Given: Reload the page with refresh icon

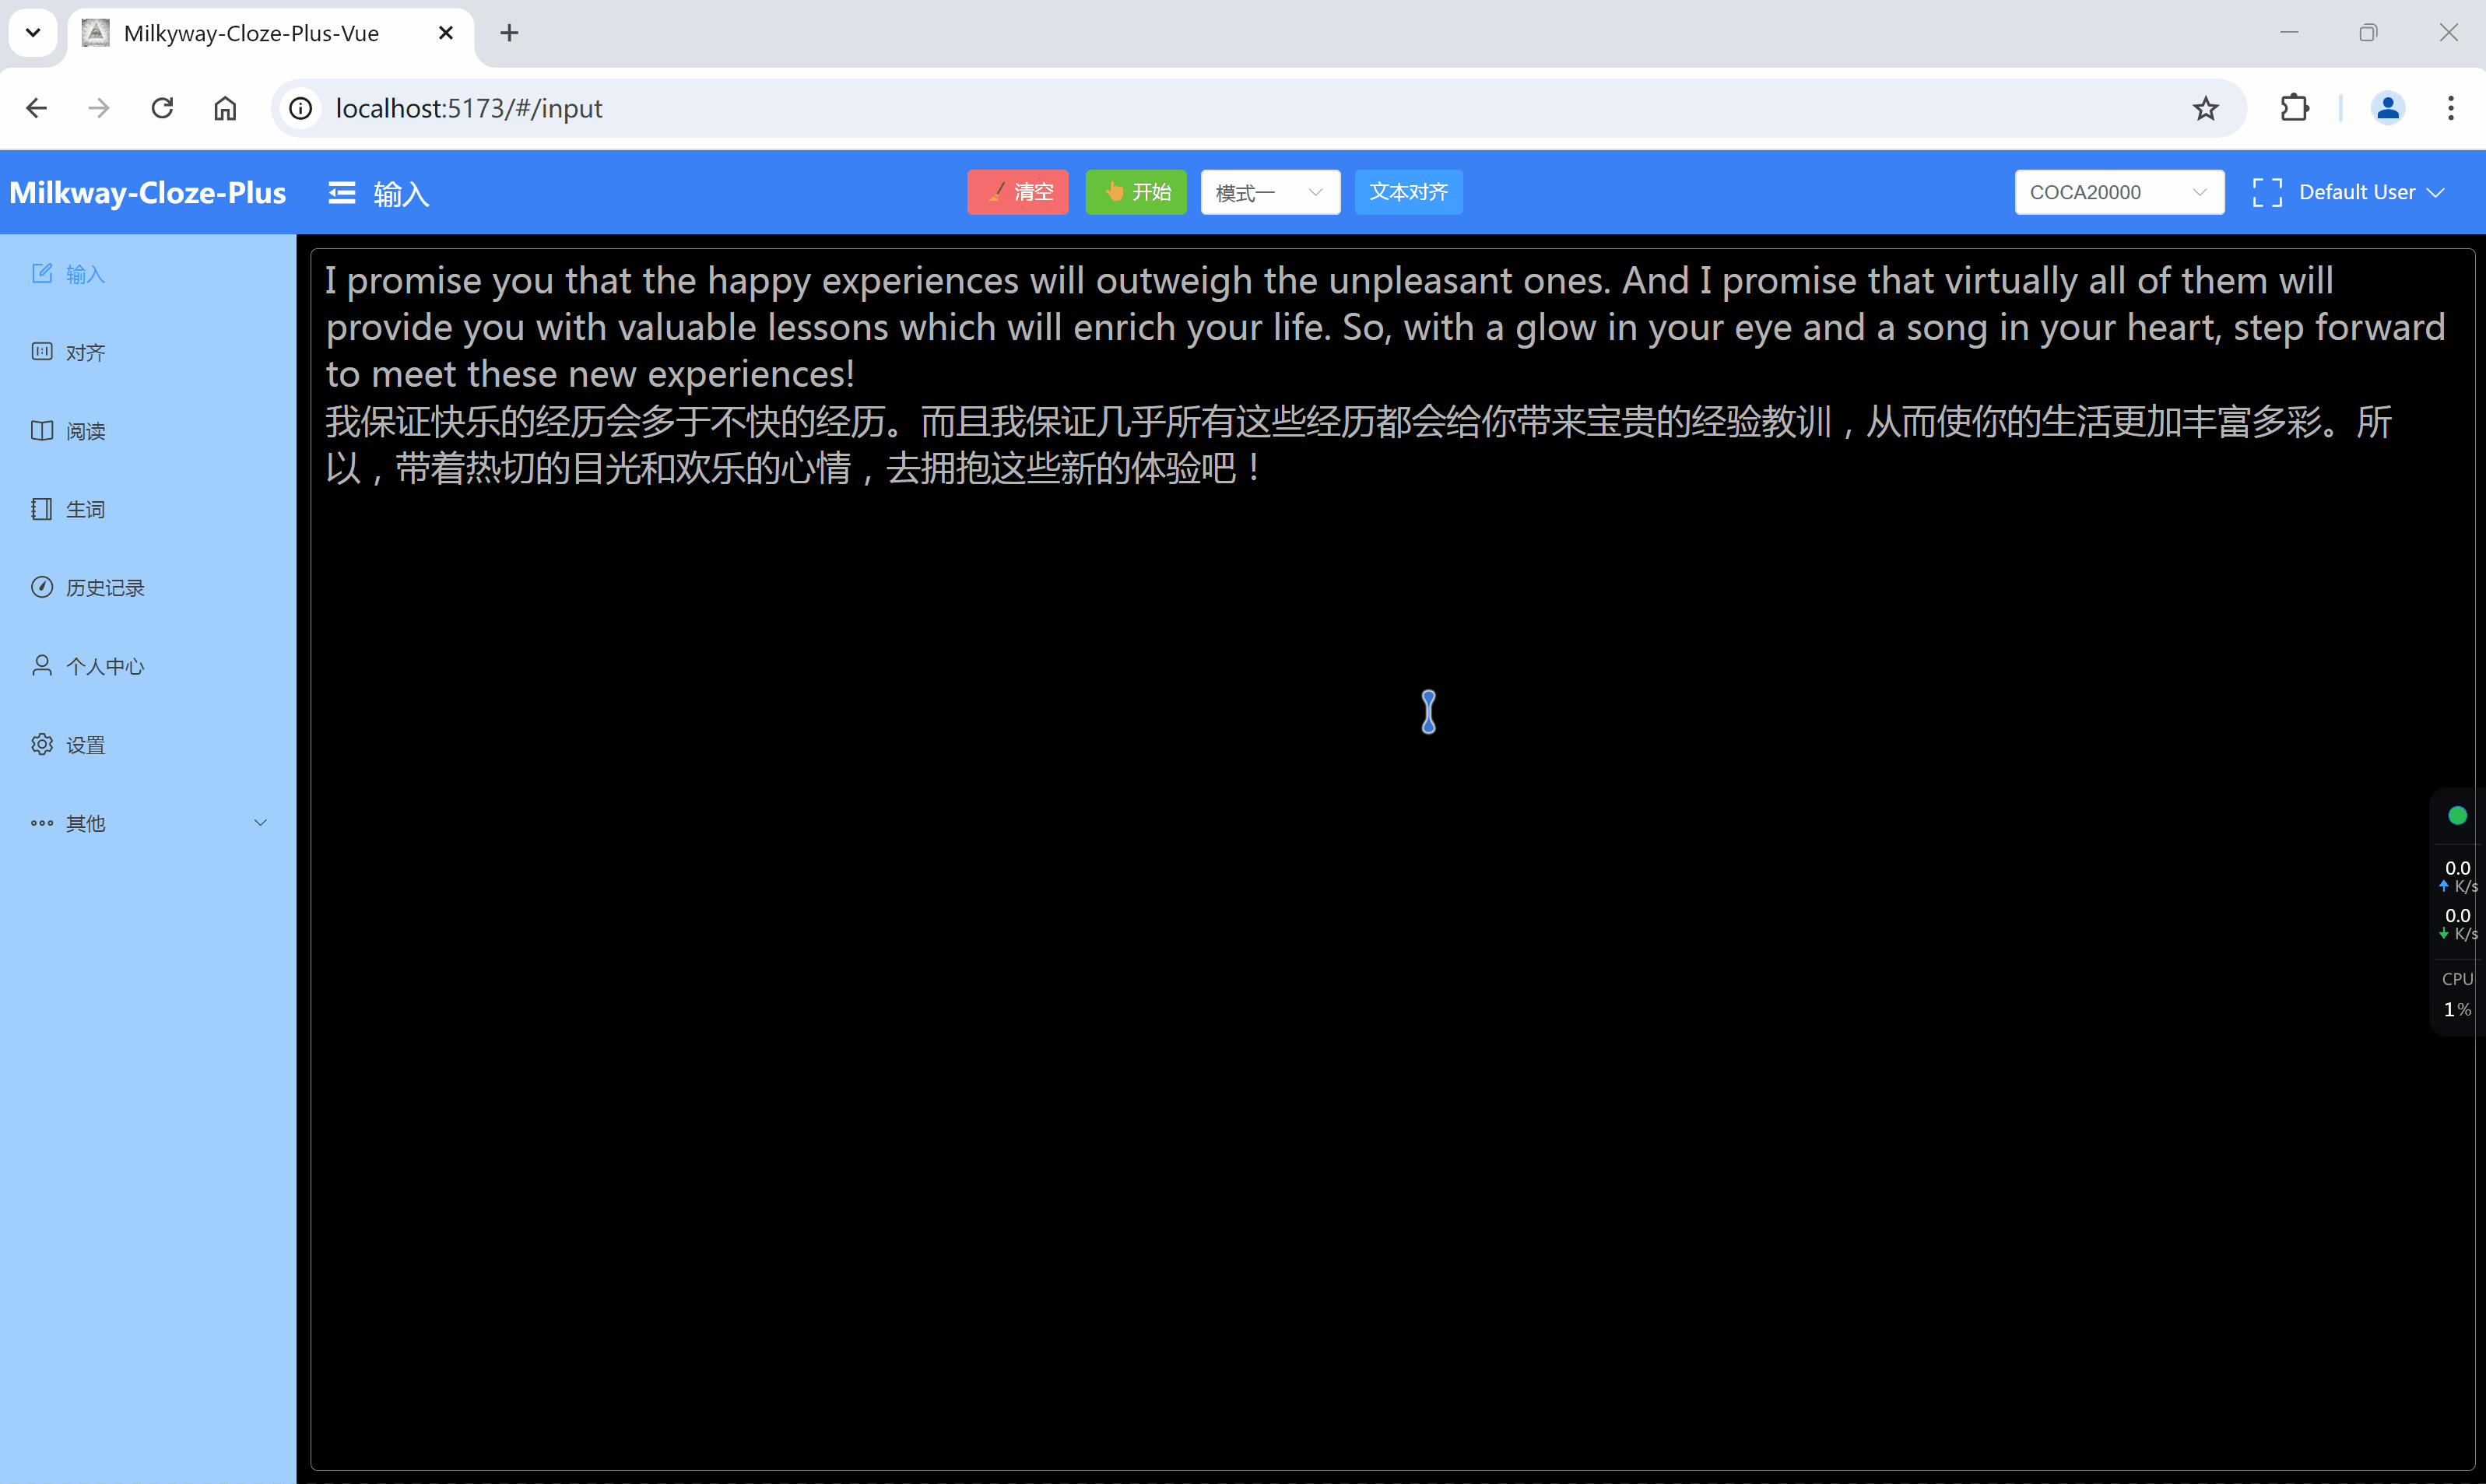Looking at the screenshot, I should point(162,108).
